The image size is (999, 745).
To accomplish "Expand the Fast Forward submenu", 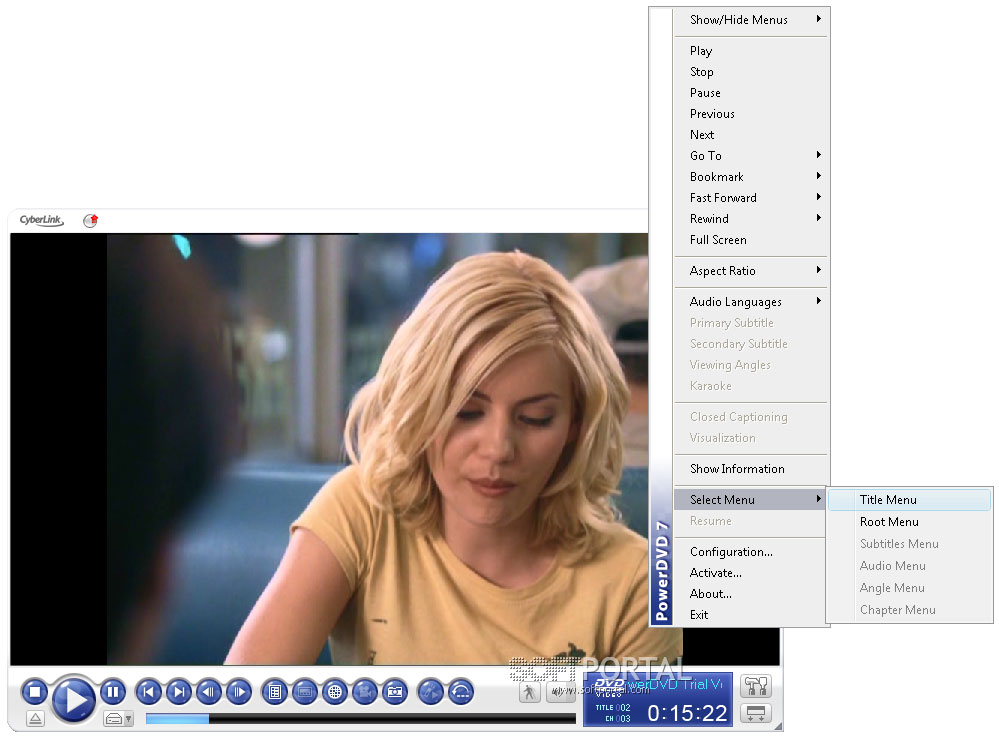I will [x=751, y=198].
